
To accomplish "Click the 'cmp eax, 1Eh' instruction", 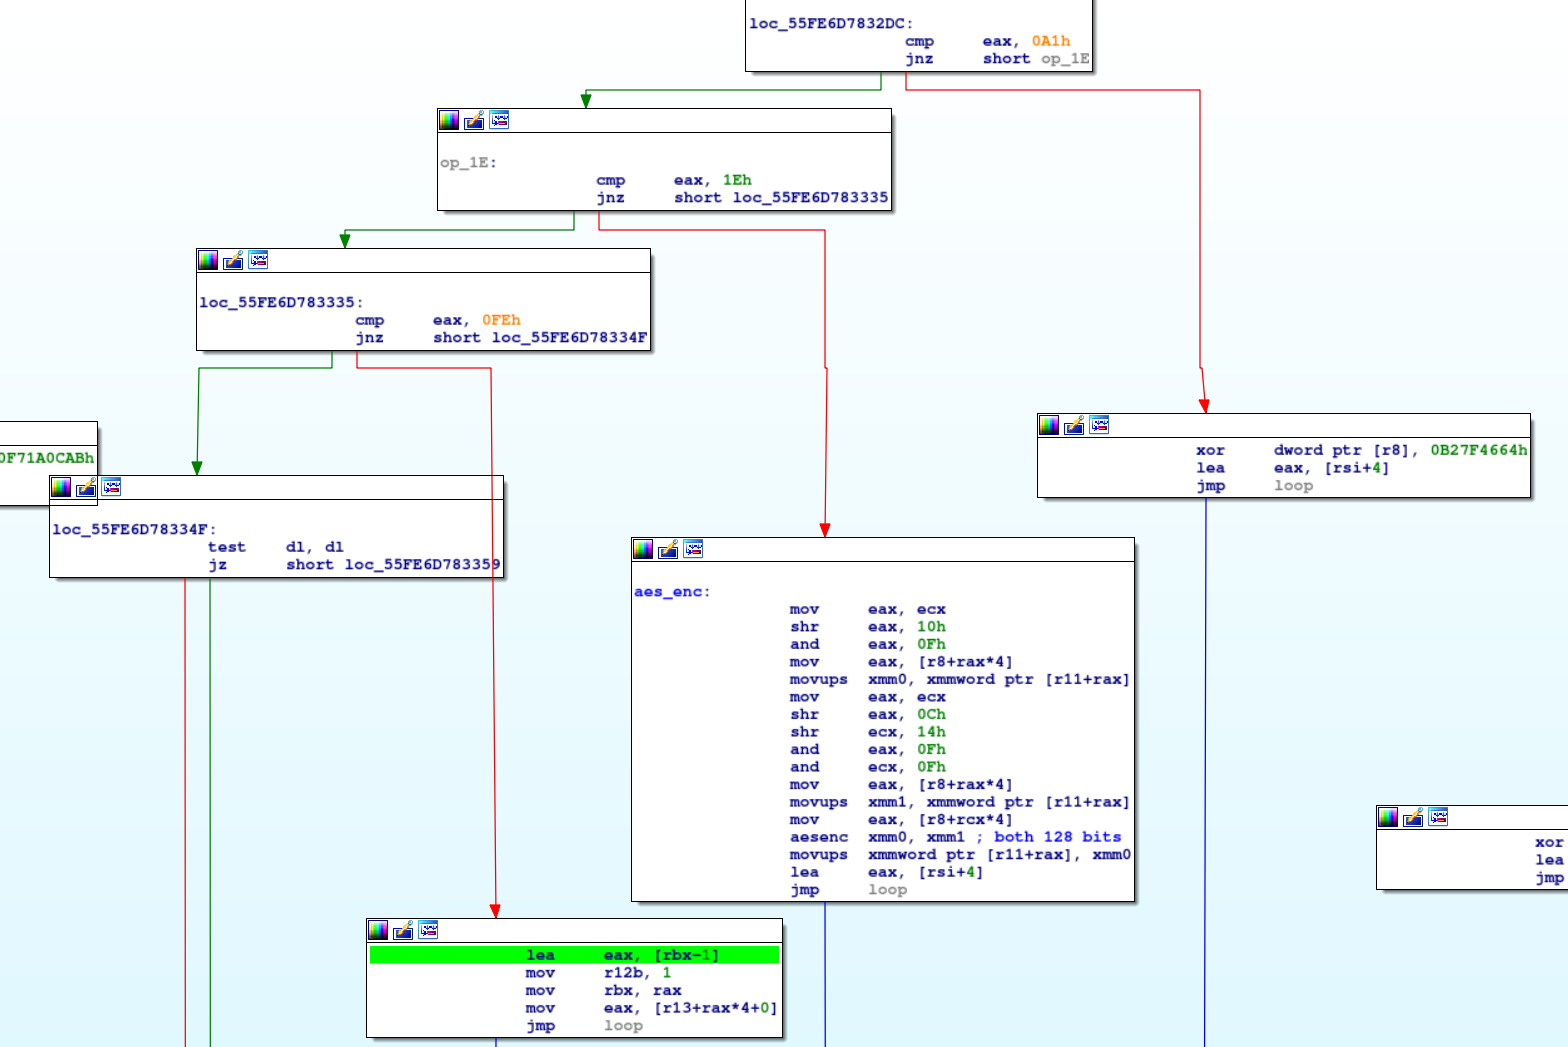I will (x=674, y=180).
